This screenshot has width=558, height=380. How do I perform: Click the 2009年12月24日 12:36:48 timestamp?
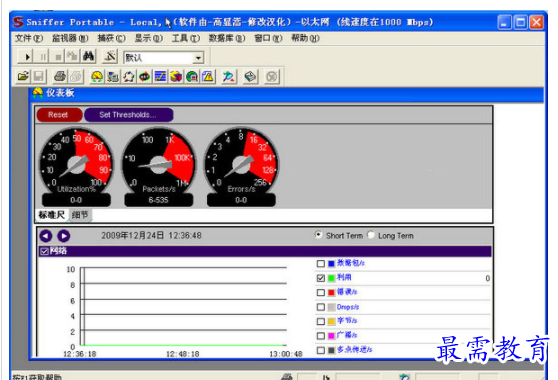click(x=151, y=236)
